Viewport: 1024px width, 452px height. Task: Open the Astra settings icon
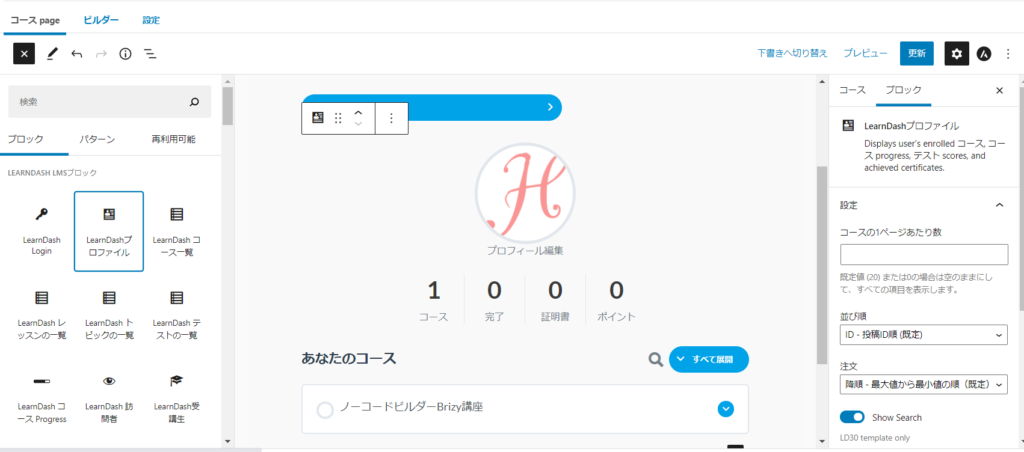pyautogui.click(x=984, y=54)
